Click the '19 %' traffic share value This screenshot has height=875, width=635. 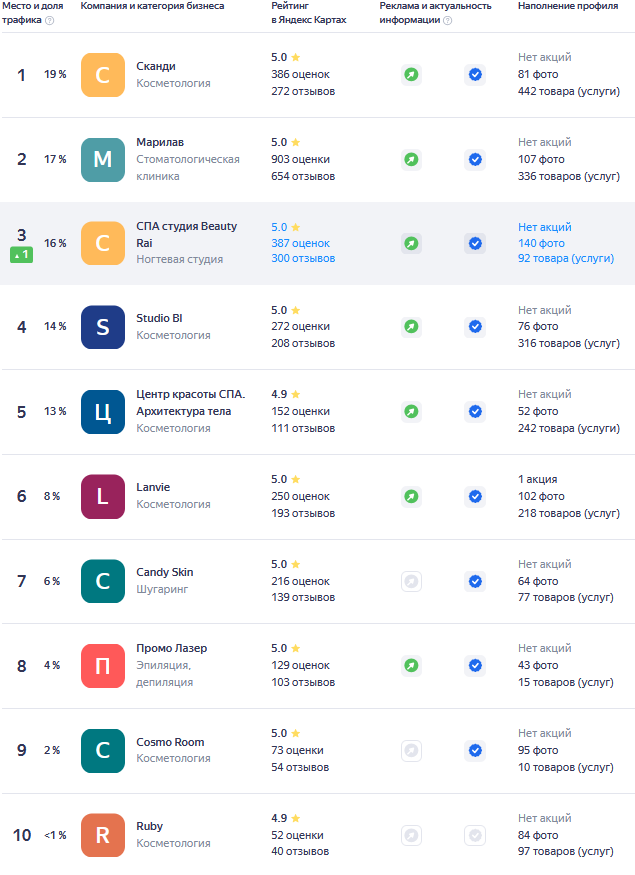(55, 74)
